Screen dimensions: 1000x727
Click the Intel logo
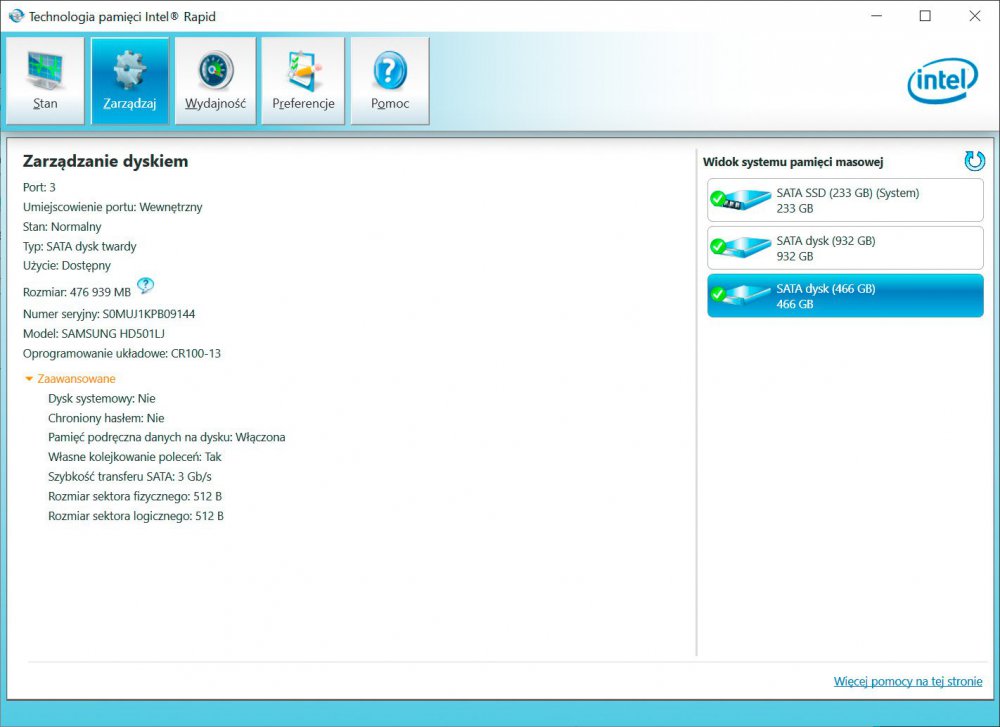pyautogui.click(x=942, y=81)
